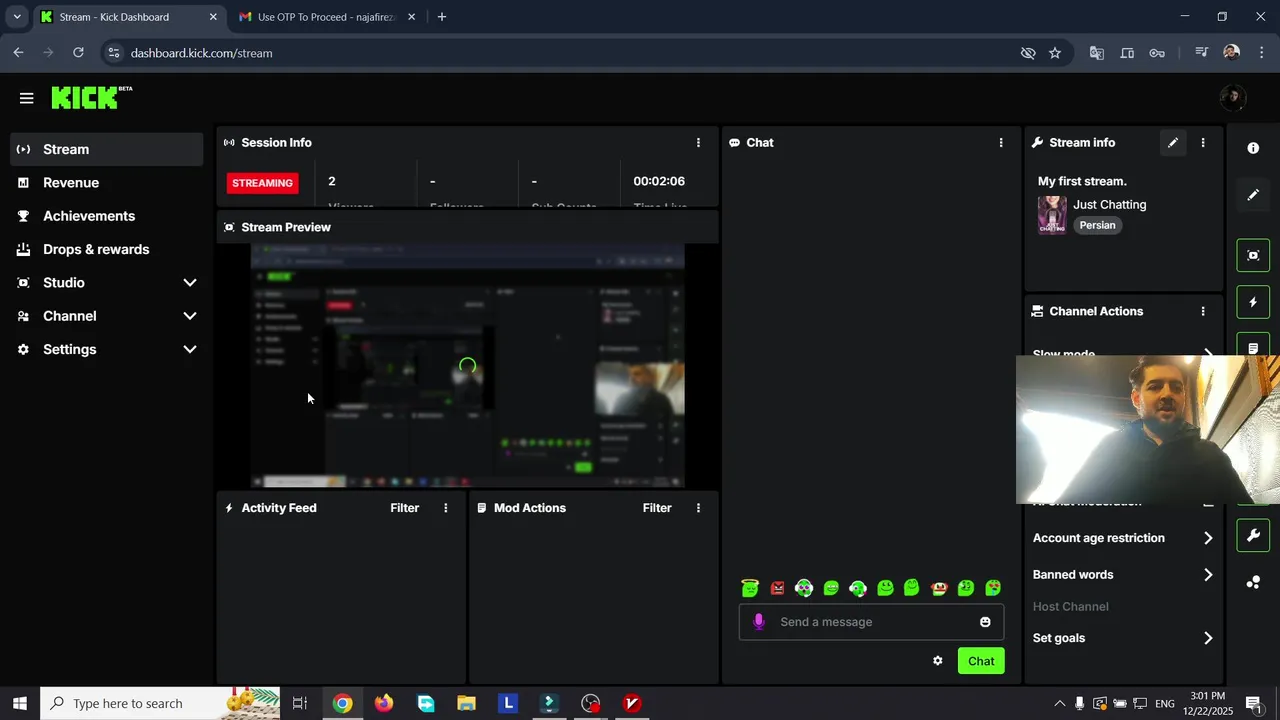Toggle the wrench widget icon in right rail
The image size is (1280, 720).
tap(1253, 535)
